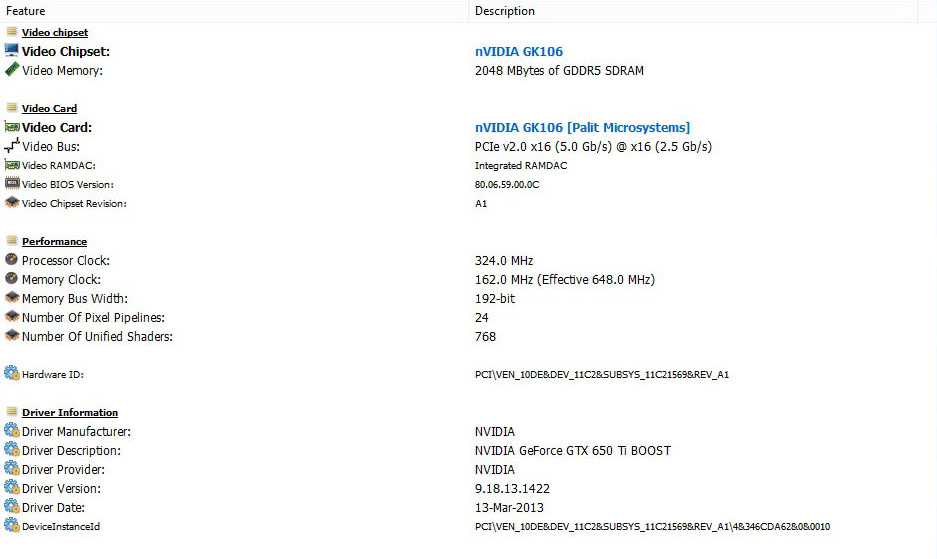This screenshot has height=559, width=937.
Task: Select the 2048 MBytes of GDDR5 SDRAM value
Action: click(559, 71)
